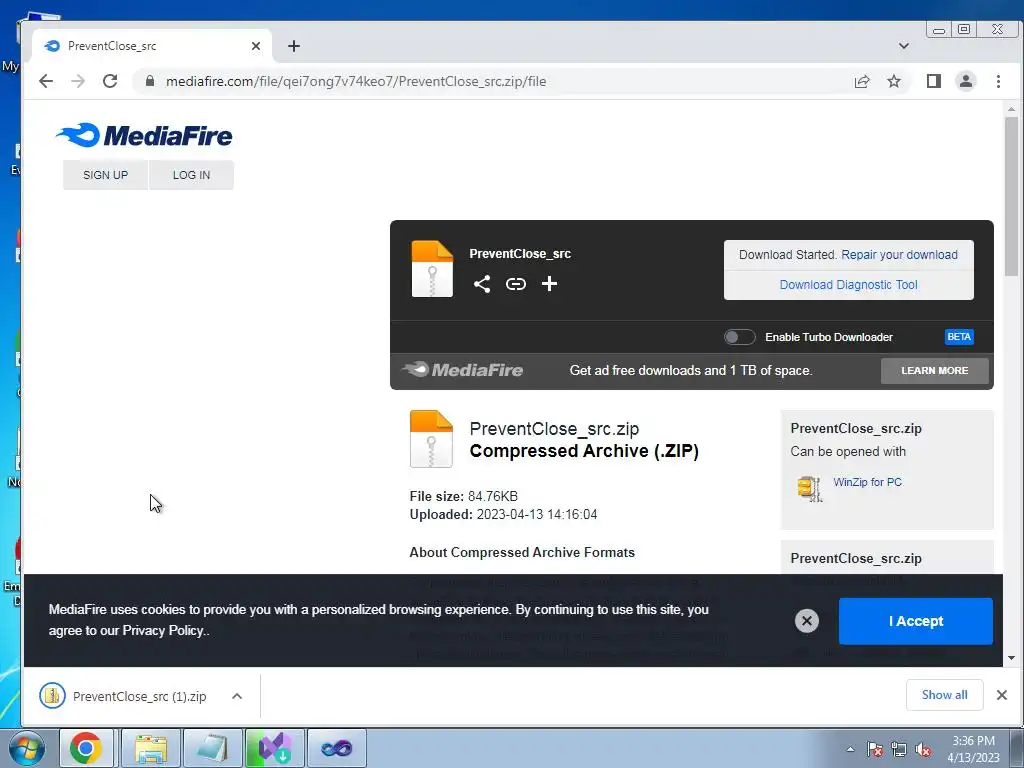Dismiss cookie notice with X button

807,620
